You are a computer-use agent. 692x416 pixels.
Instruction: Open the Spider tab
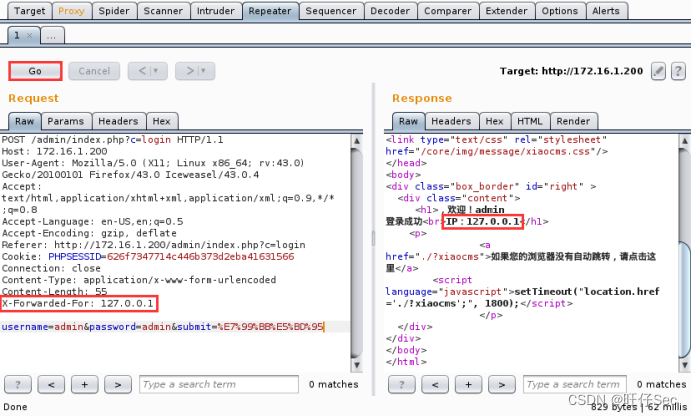[114, 11]
